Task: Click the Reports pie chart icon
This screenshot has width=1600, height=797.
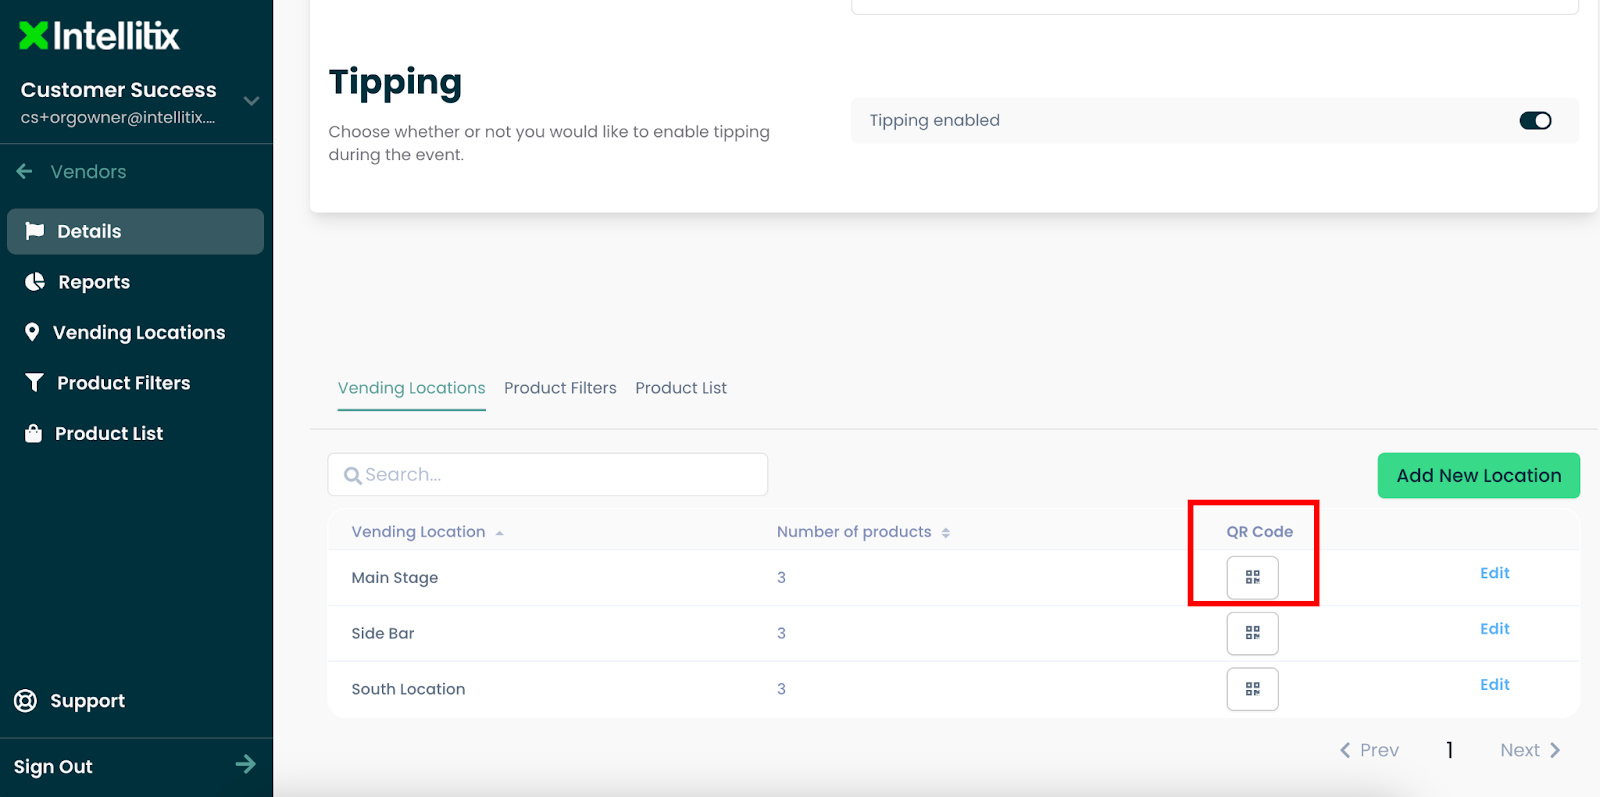Action: (35, 282)
